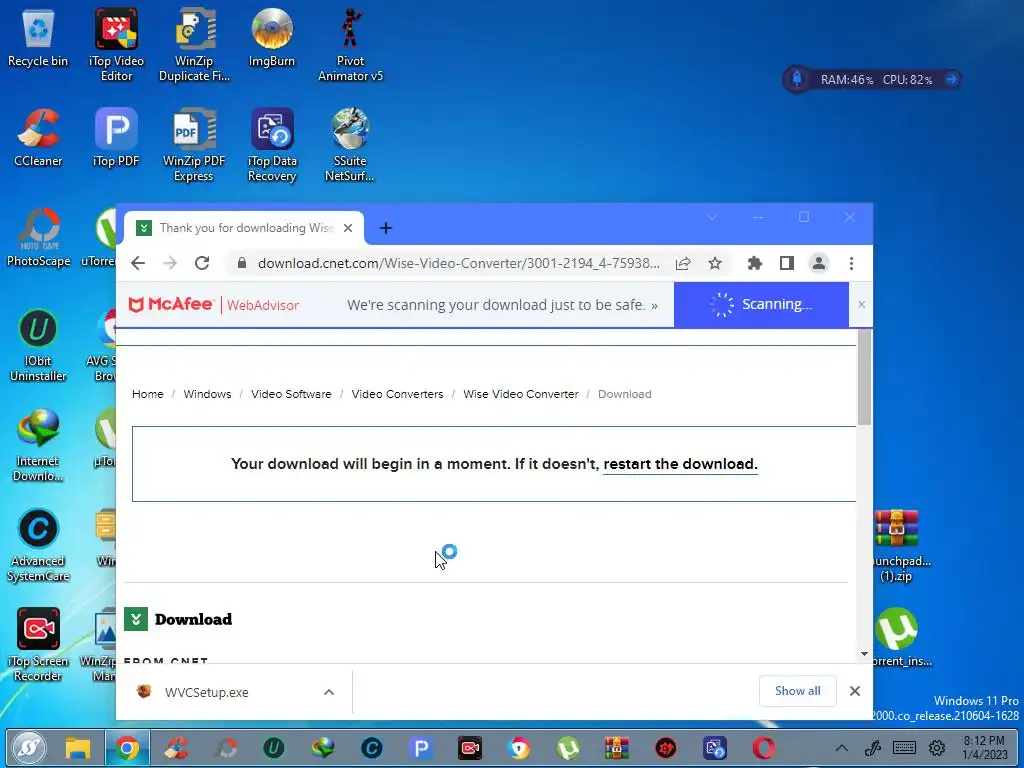
Task: Click the scrollbar down arrow
Action: click(x=864, y=654)
